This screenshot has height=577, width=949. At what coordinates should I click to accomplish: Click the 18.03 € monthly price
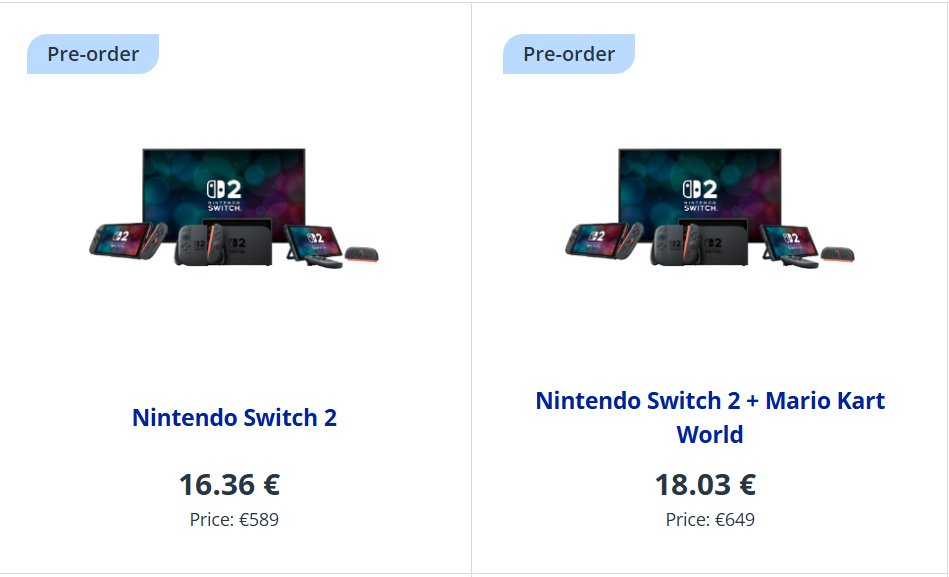[x=705, y=484]
